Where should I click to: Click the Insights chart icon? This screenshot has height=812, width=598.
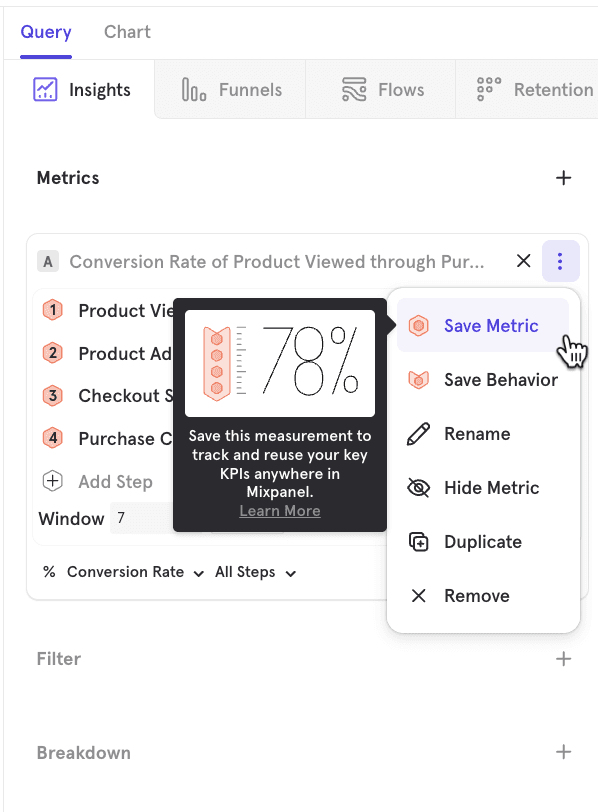[45, 90]
